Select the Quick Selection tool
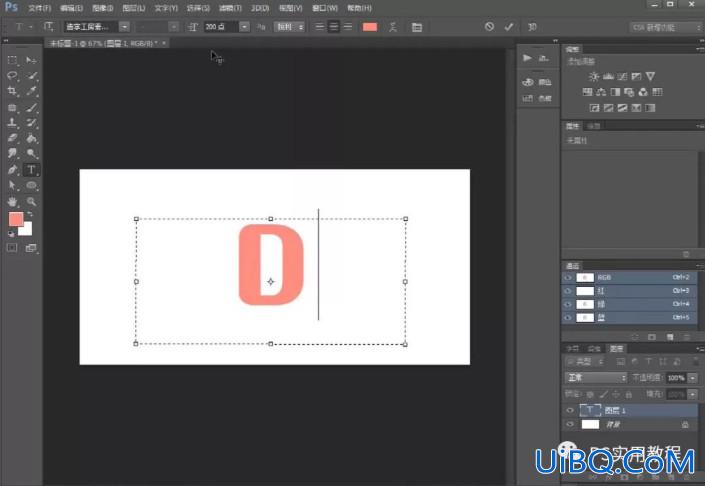This screenshot has width=705, height=486. (x=31, y=76)
